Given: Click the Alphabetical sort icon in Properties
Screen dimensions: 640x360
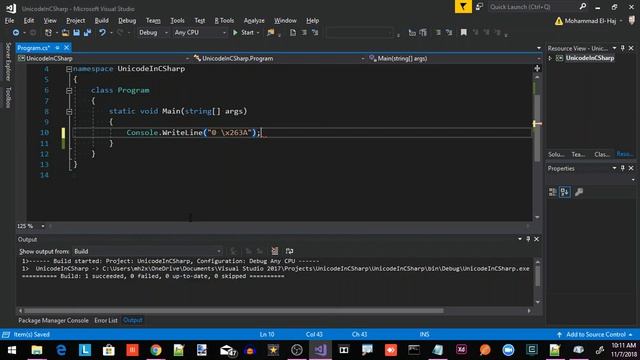Looking at the screenshot, I should (565, 192).
